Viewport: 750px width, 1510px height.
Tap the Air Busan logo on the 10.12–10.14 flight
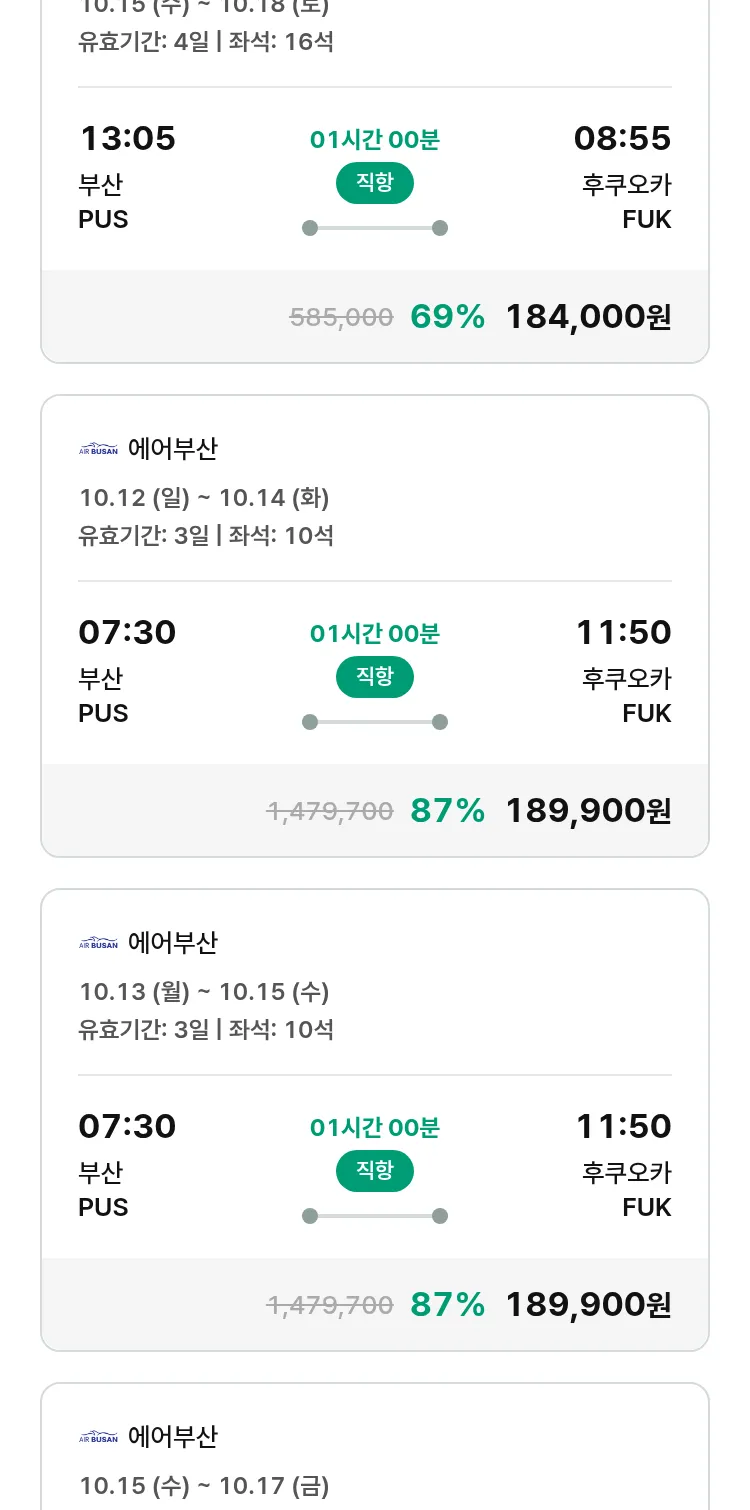click(98, 450)
